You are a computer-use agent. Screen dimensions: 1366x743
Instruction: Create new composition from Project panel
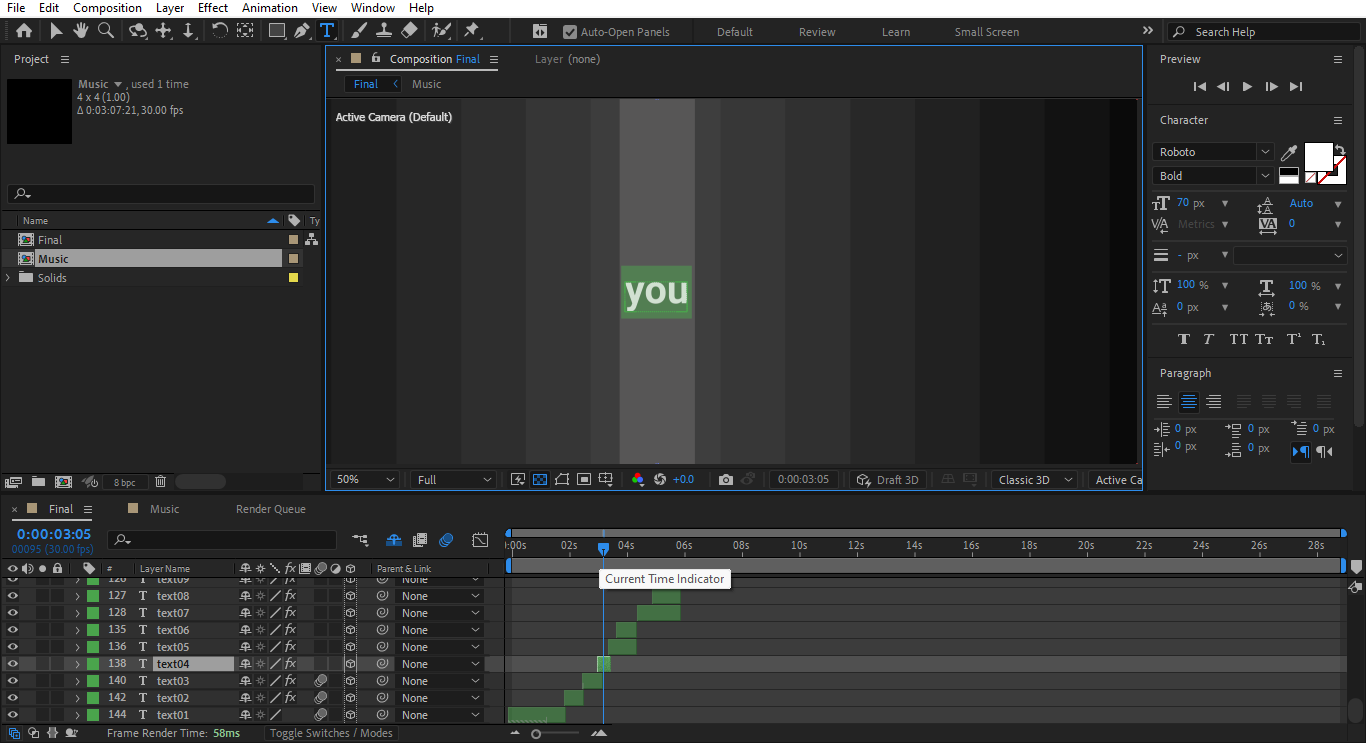click(63, 482)
